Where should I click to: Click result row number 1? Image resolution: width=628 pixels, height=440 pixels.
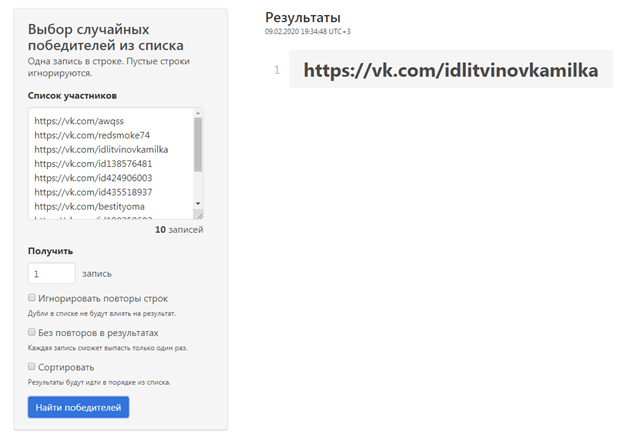coord(277,70)
